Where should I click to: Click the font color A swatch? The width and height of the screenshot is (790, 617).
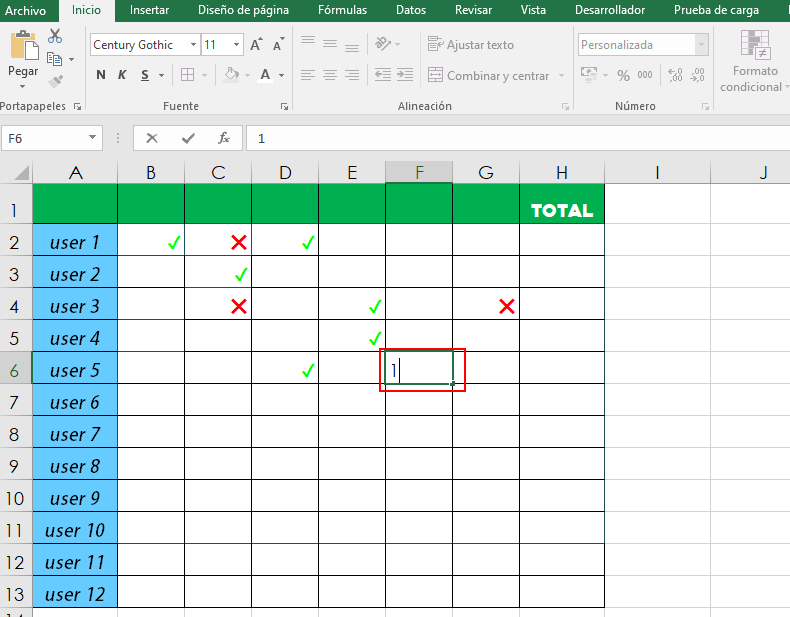[x=265, y=75]
